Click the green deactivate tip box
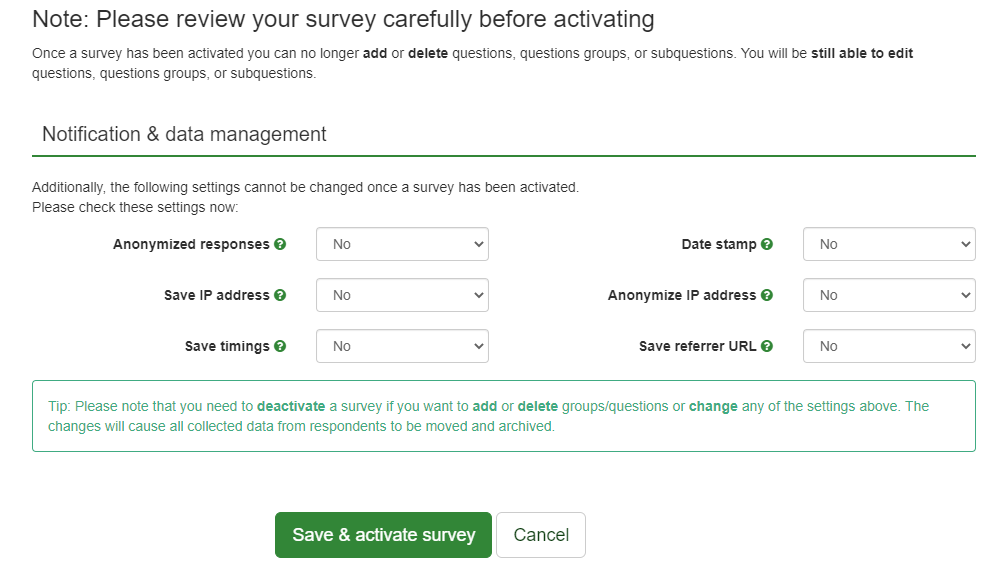995x570 pixels. [x=503, y=416]
